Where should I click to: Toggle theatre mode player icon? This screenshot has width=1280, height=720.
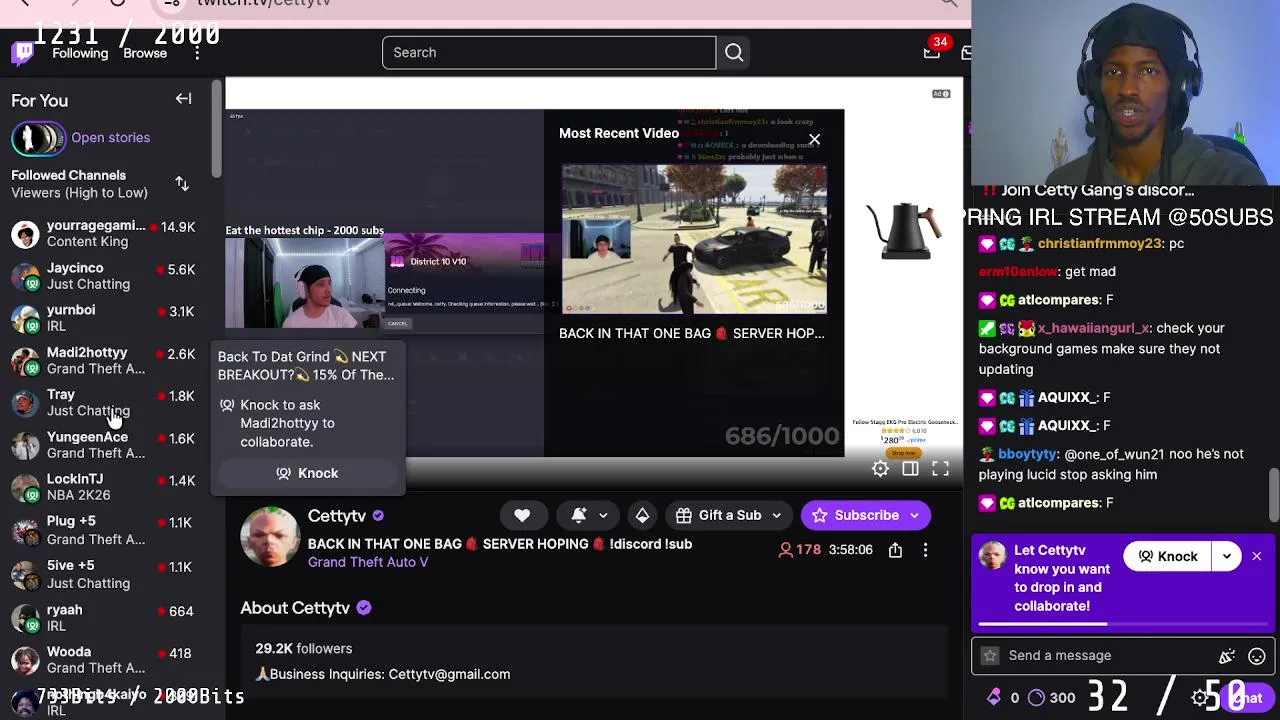[x=910, y=469]
